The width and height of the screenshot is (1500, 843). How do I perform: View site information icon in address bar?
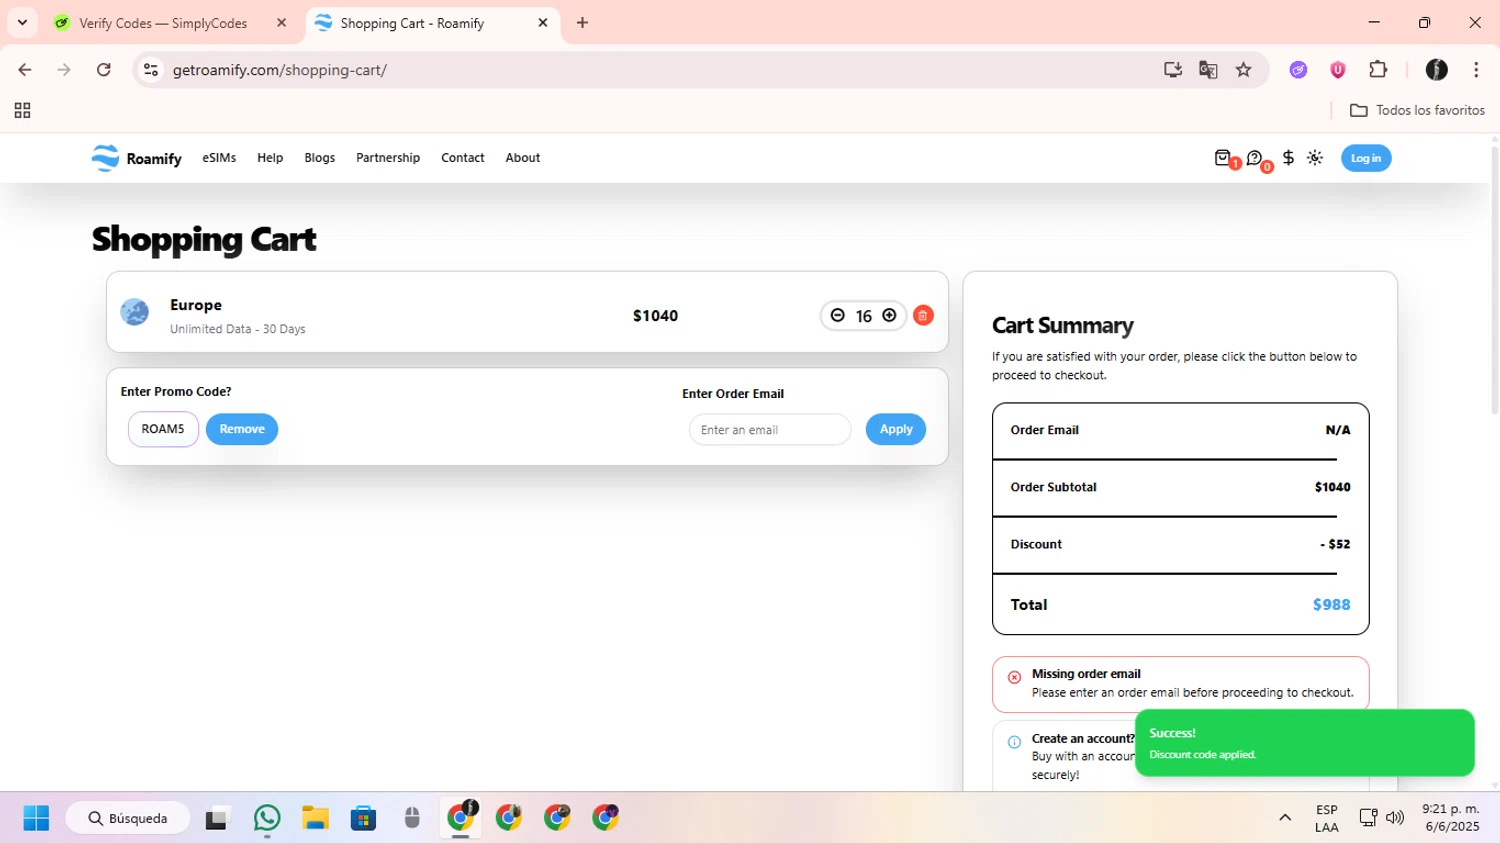(x=151, y=70)
